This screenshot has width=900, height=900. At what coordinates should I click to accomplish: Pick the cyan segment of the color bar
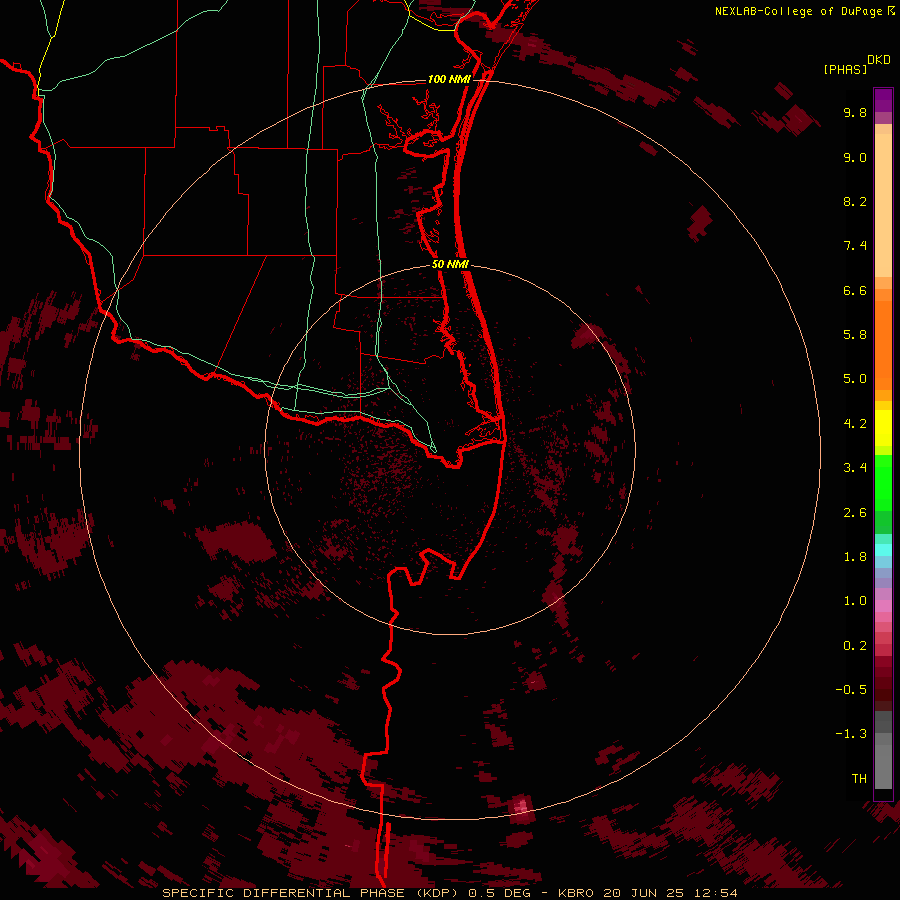point(883,550)
